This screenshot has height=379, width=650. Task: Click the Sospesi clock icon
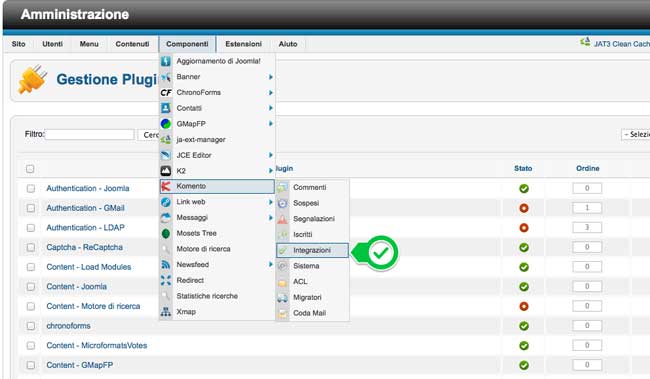click(x=282, y=203)
